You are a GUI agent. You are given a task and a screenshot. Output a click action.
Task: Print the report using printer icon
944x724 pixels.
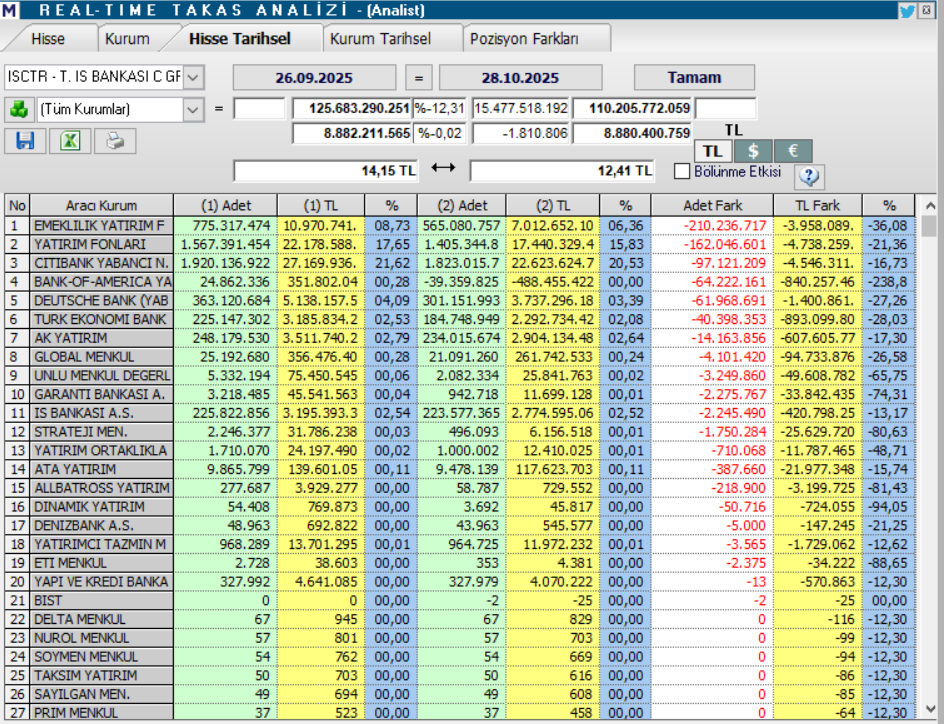(x=115, y=141)
